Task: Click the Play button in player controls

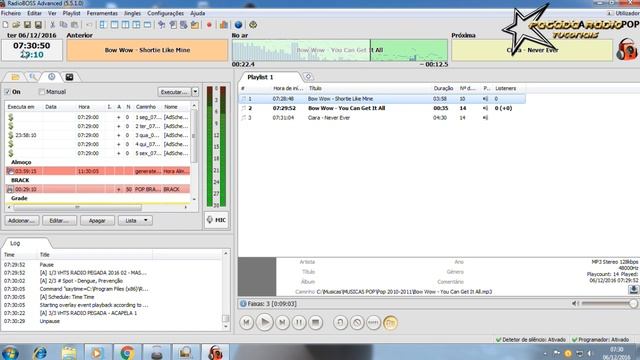Action: tap(264, 322)
